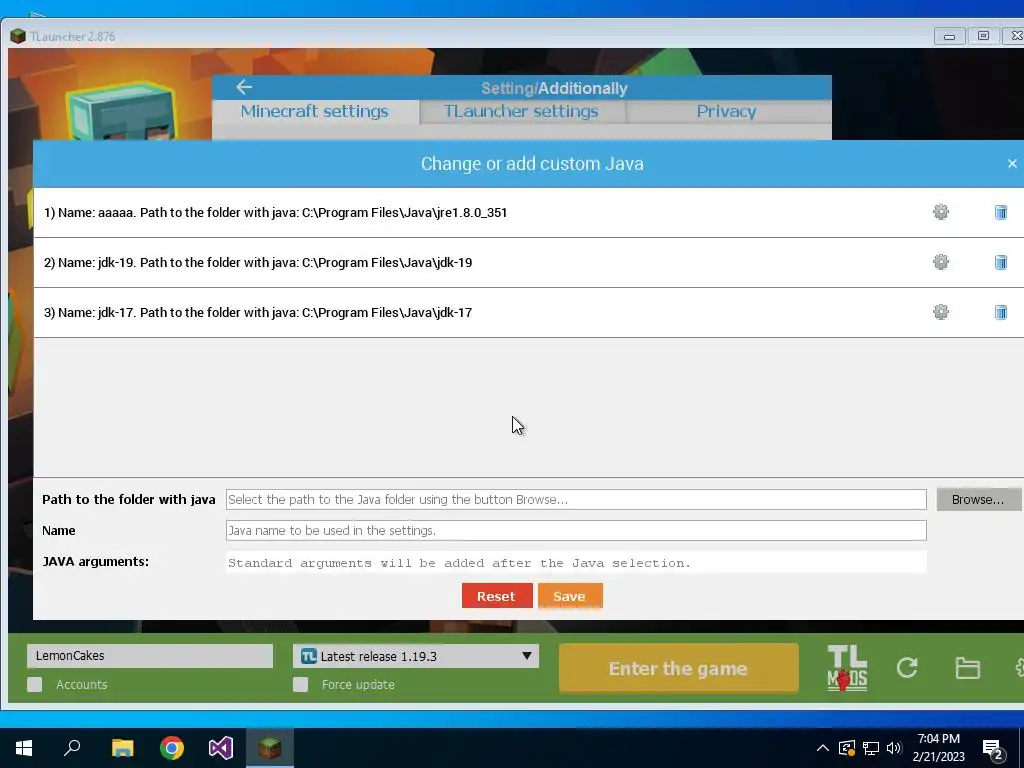The height and width of the screenshot is (768, 1024).
Task: Open Windows Start menu
Action: 24,748
